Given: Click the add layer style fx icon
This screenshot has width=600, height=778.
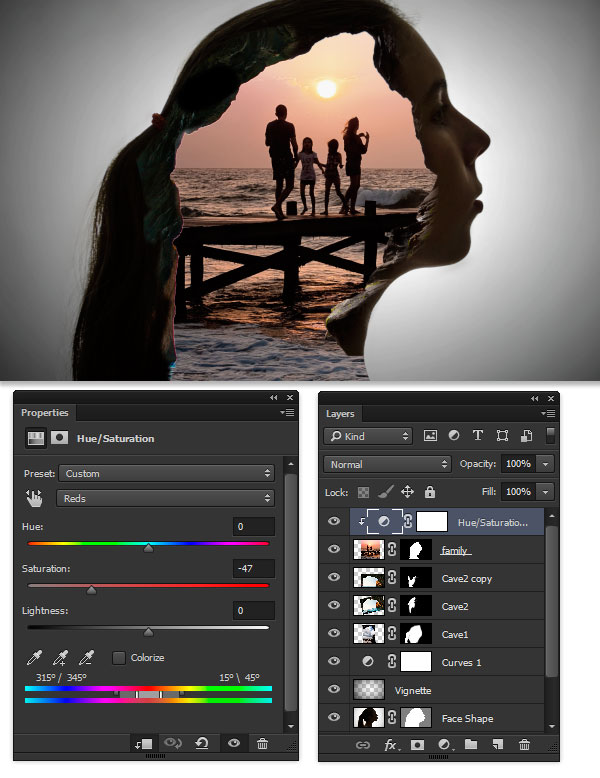Looking at the screenshot, I should 392,745.
